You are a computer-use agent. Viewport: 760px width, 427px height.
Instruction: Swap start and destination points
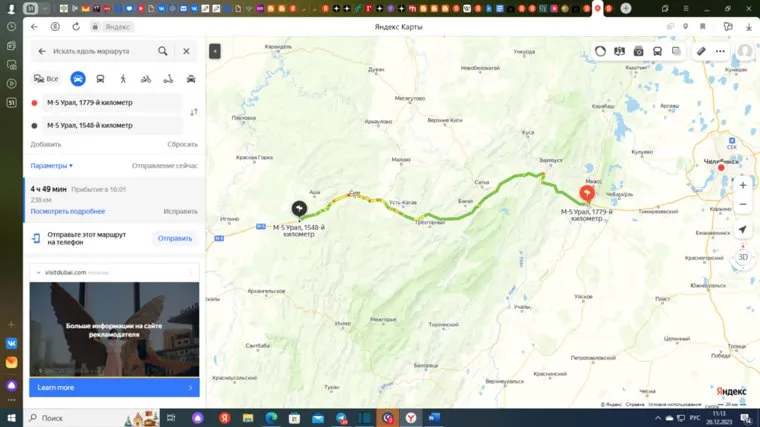pyautogui.click(x=193, y=112)
